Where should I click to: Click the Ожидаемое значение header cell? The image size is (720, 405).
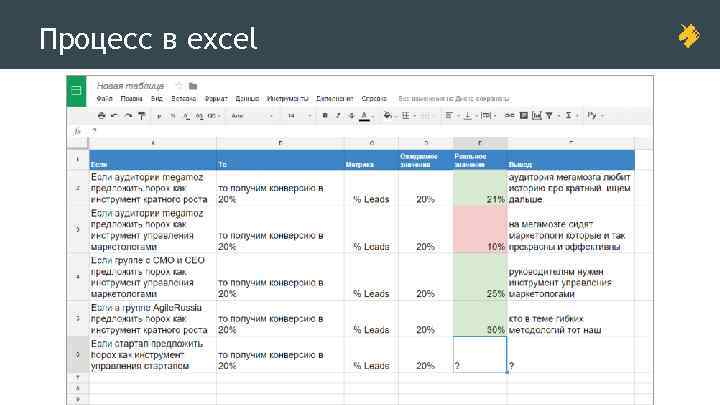tap(426, 160)
